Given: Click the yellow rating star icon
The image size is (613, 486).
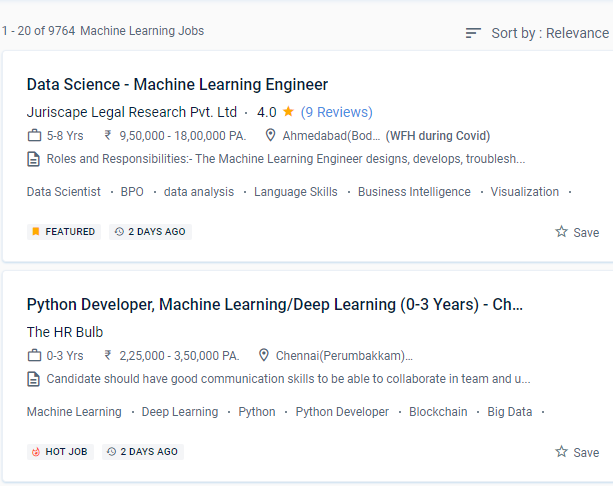Looking at the screenshot, I should [288, 112].
